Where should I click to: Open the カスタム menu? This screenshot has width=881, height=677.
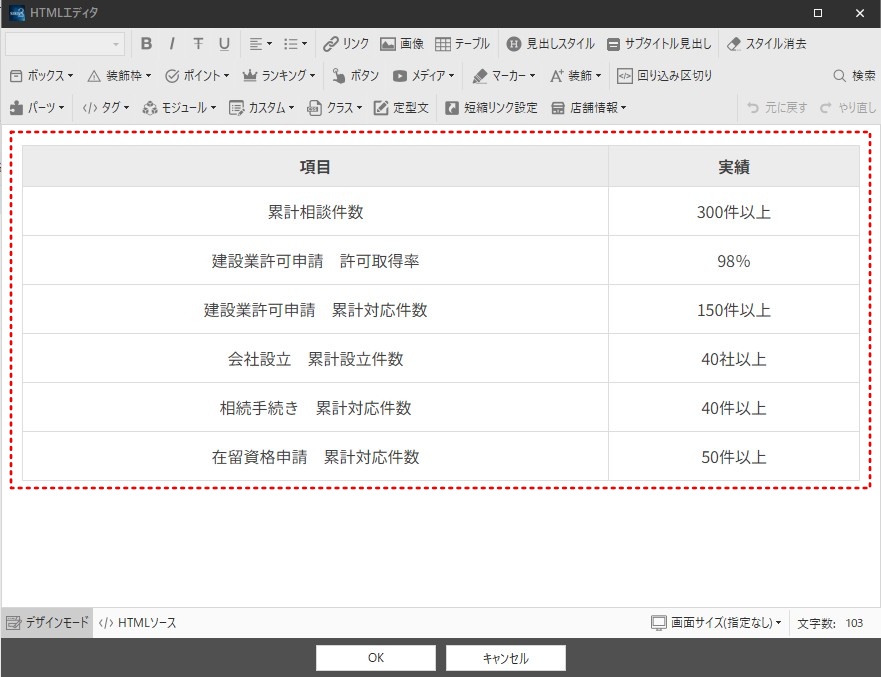[x=261, y=107]
